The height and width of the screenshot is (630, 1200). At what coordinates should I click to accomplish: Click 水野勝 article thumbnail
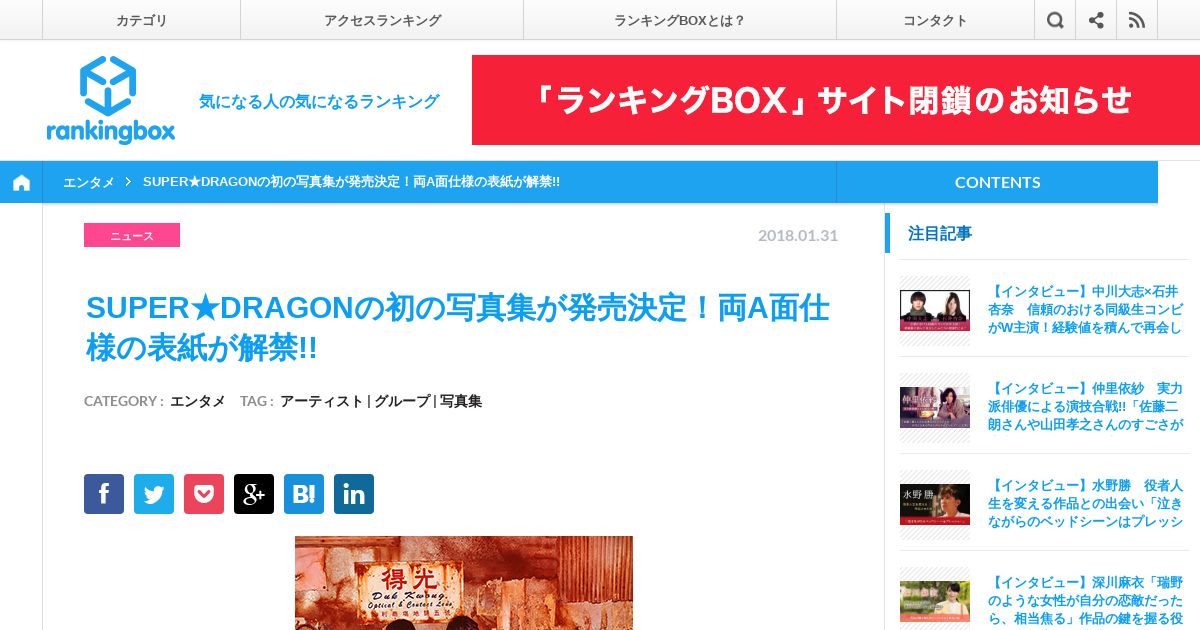(x=935, y=504)
